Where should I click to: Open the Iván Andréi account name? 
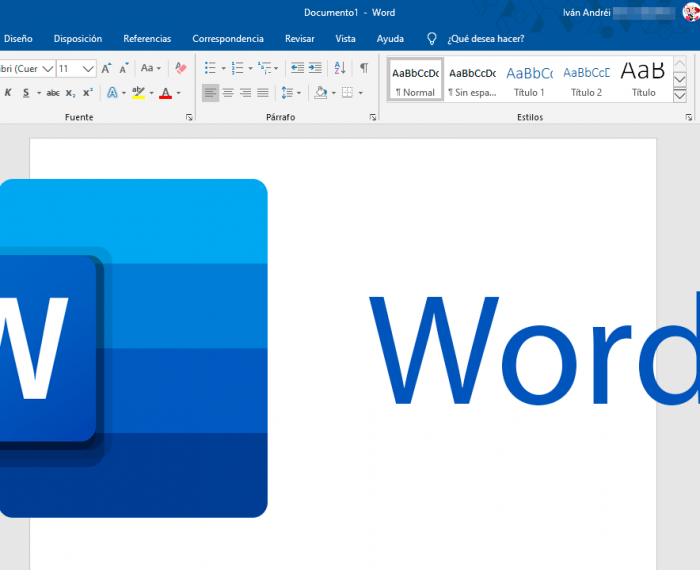[x=587, y=12]
